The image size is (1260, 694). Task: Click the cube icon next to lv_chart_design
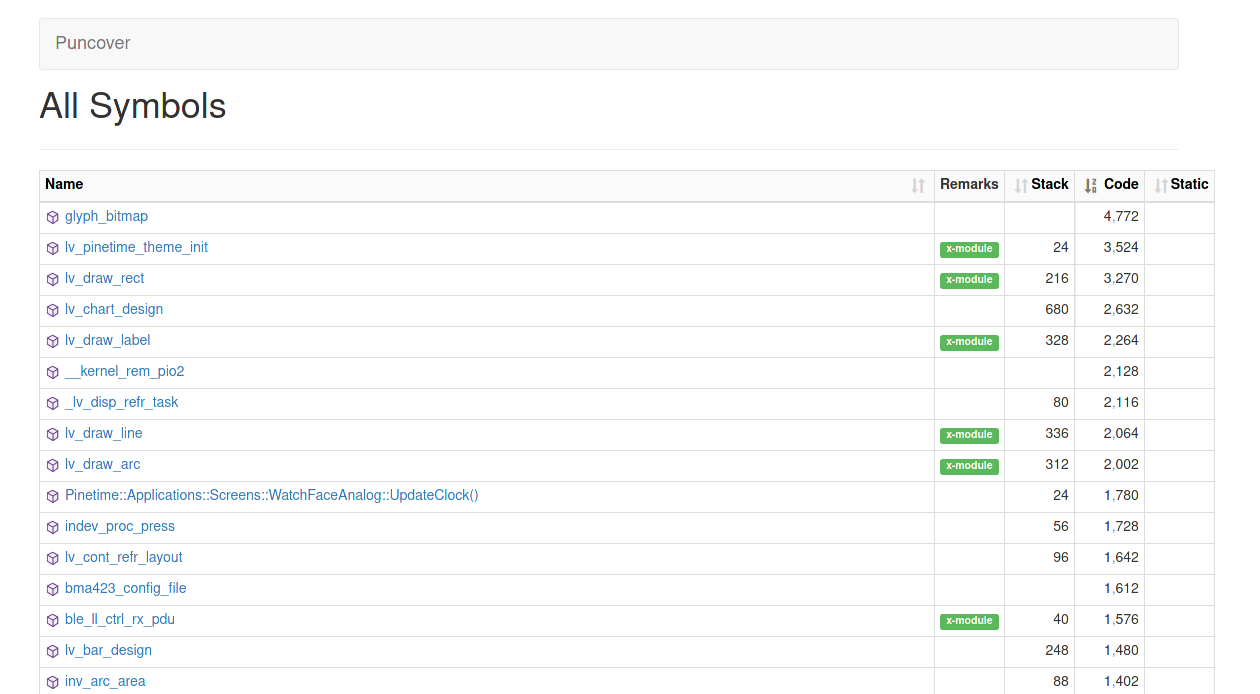coord(53,310)
